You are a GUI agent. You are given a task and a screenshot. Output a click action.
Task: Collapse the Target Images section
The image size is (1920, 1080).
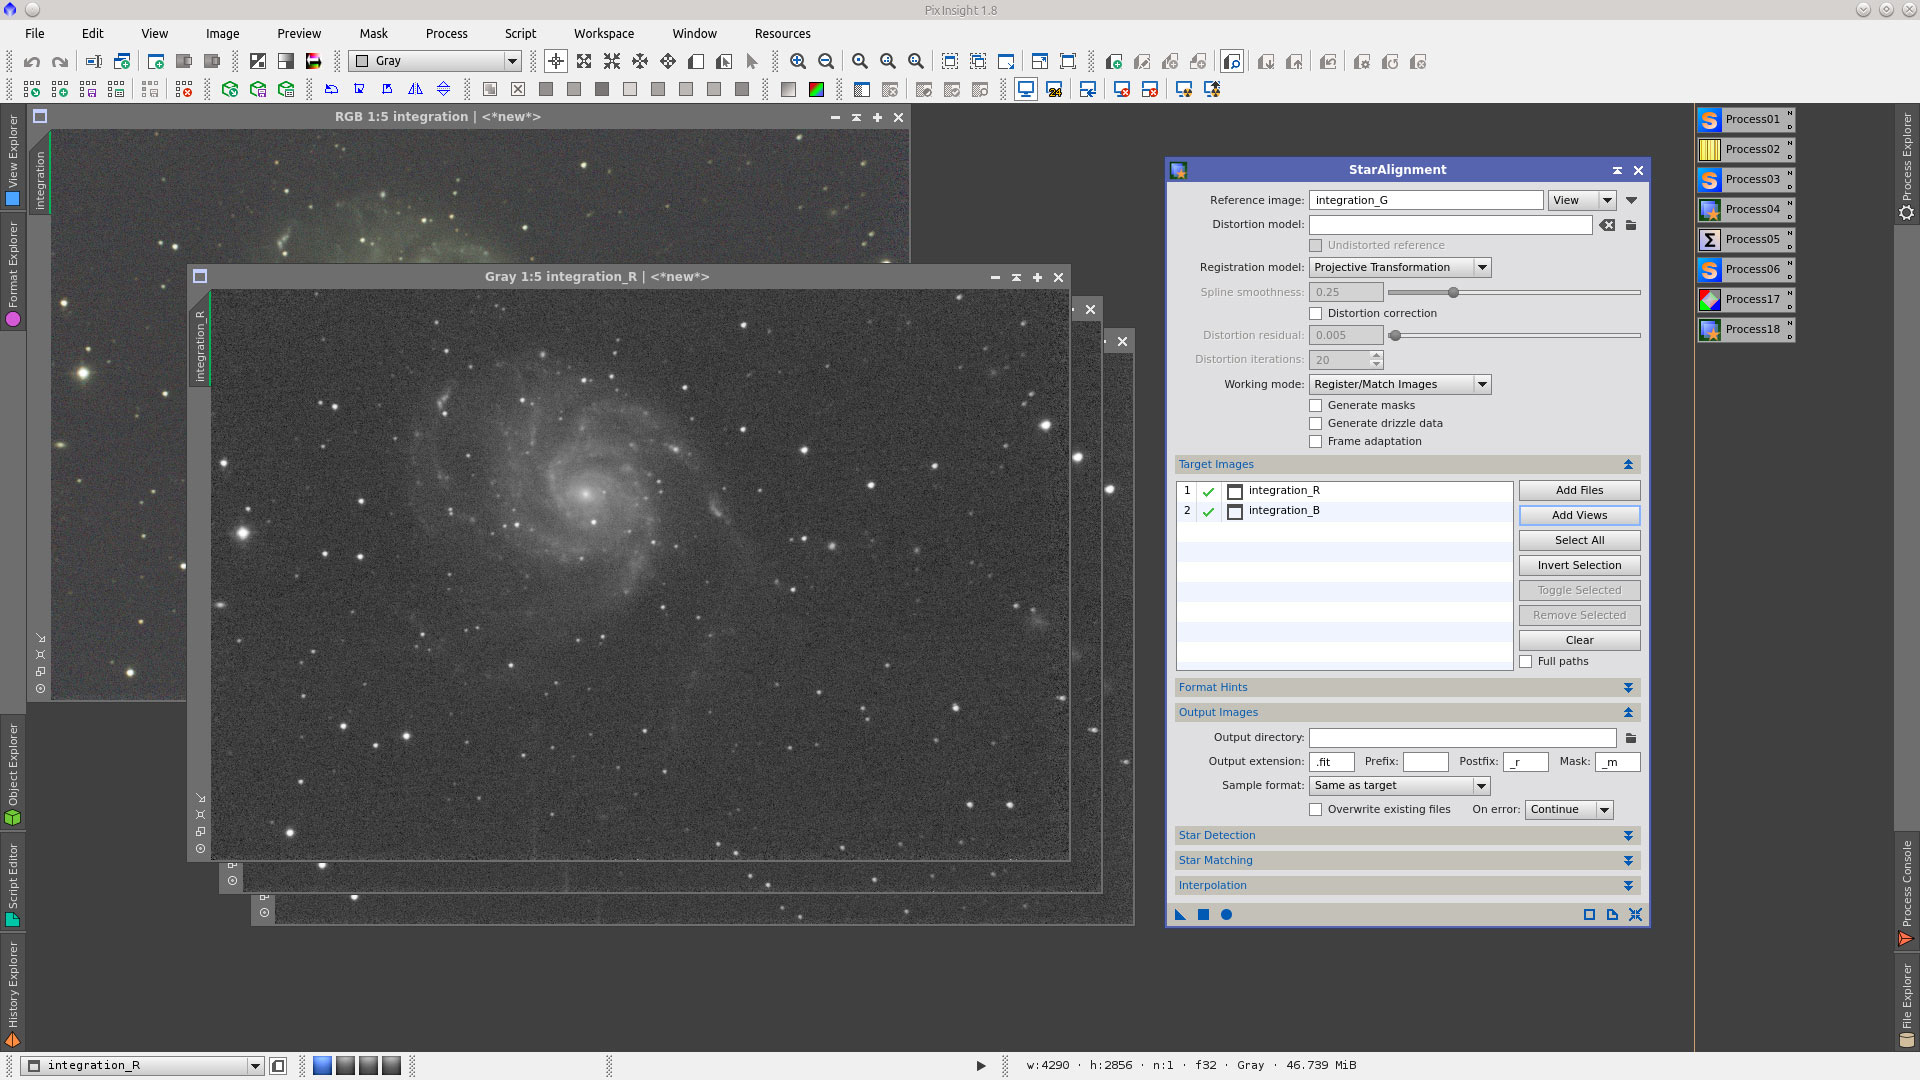click(1629, 464)
